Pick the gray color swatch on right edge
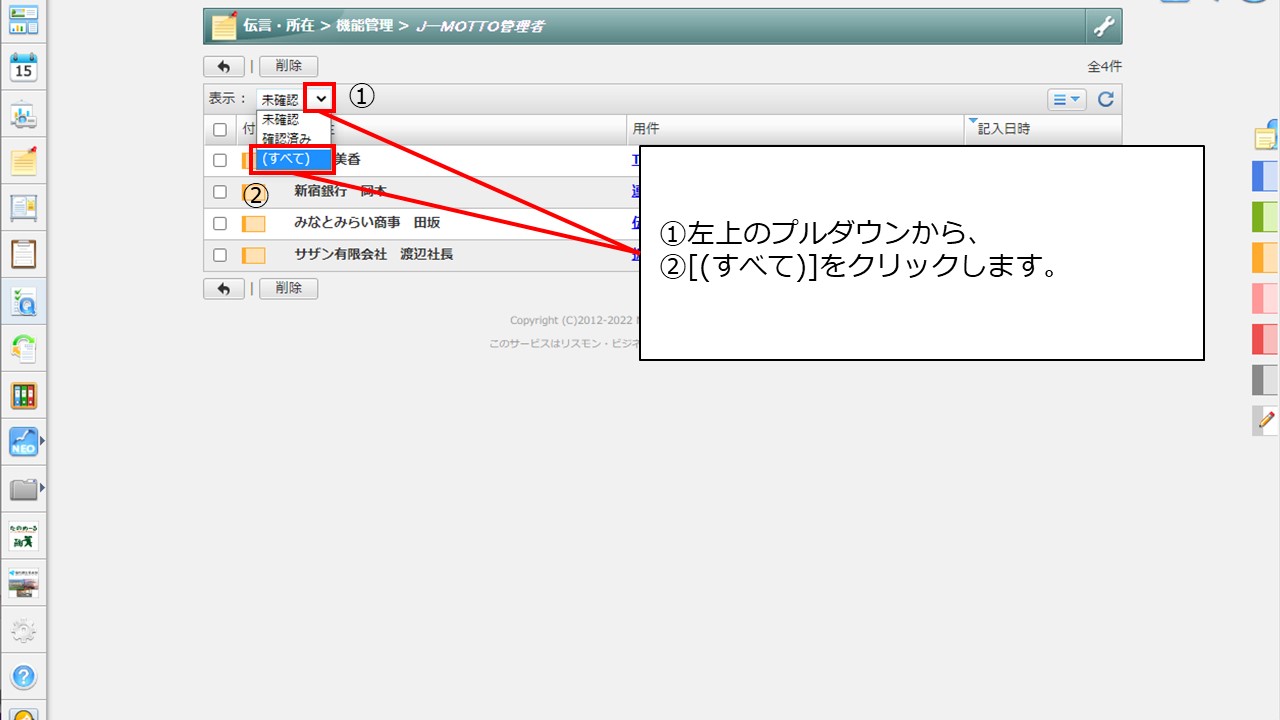The width and height of the screenshot is (1280, 720). [x=1266, y=380]
